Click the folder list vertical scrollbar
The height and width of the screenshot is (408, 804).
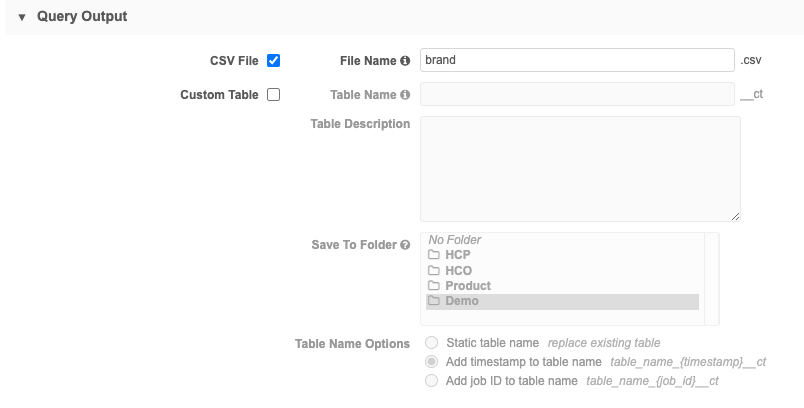point(711,278)
